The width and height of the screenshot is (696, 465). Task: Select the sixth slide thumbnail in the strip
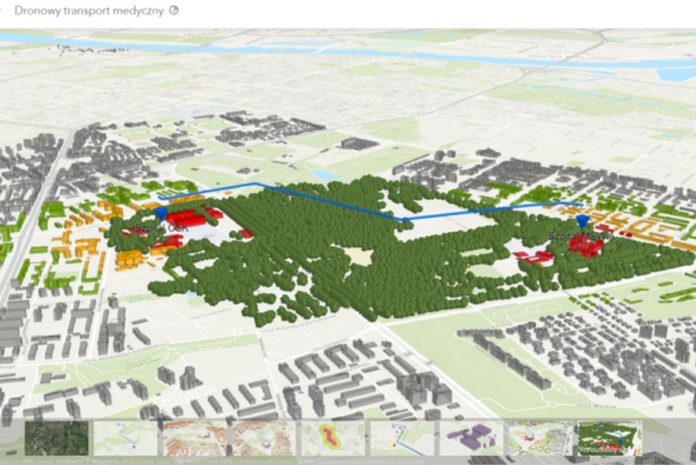(x=401, y=438)
